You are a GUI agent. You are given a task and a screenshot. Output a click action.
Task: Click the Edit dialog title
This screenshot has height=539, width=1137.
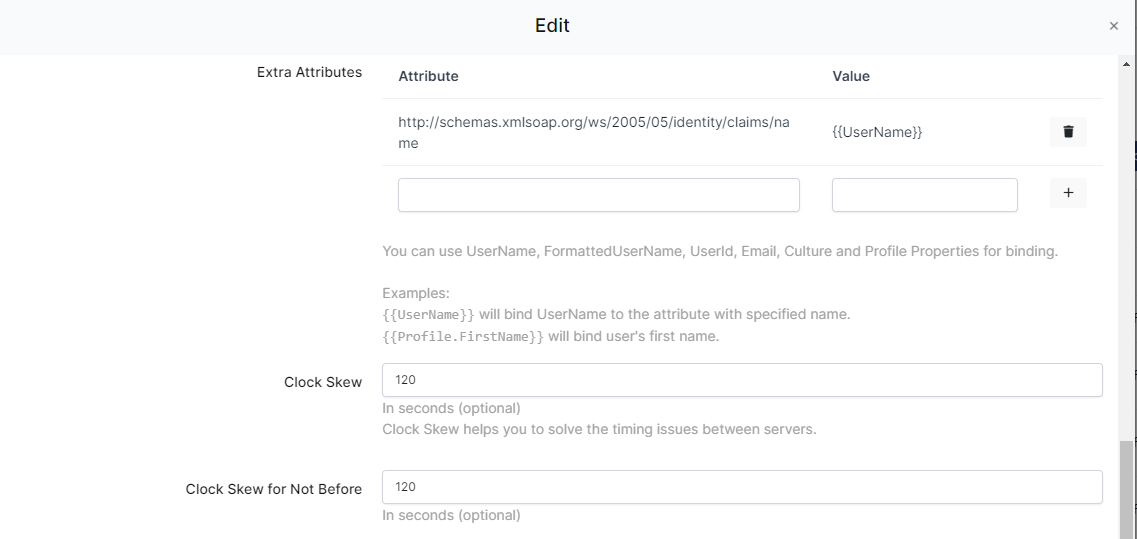click(552, 26)
